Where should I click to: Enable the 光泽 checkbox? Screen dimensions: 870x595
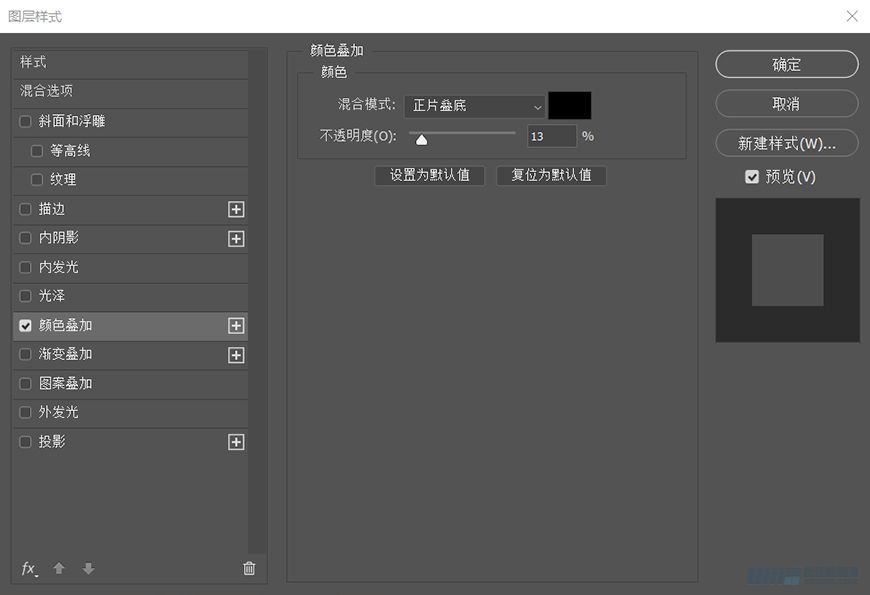point(25,296)
